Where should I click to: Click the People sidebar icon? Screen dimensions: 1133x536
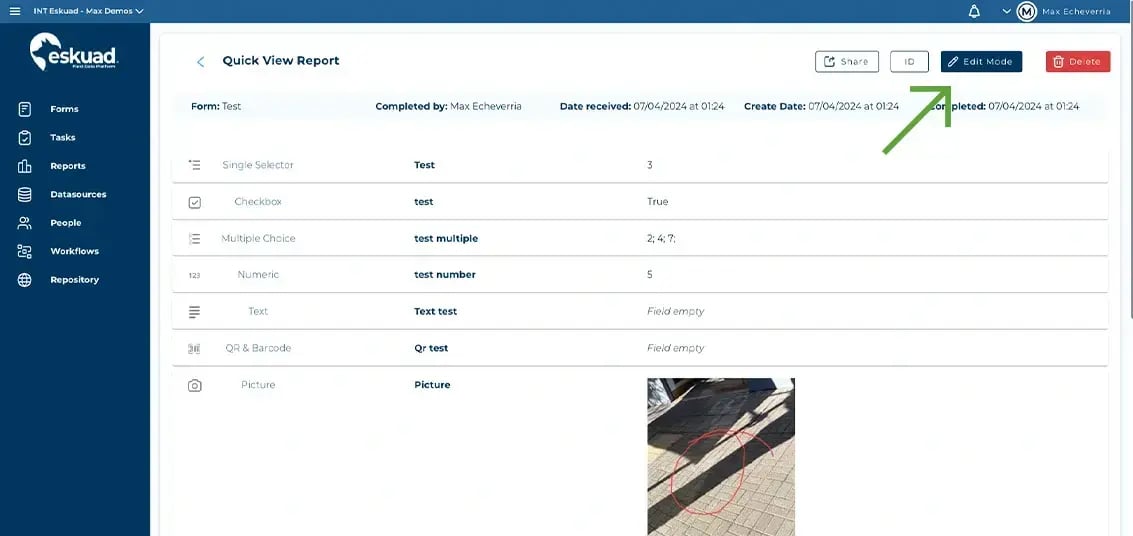coord(25,223)
